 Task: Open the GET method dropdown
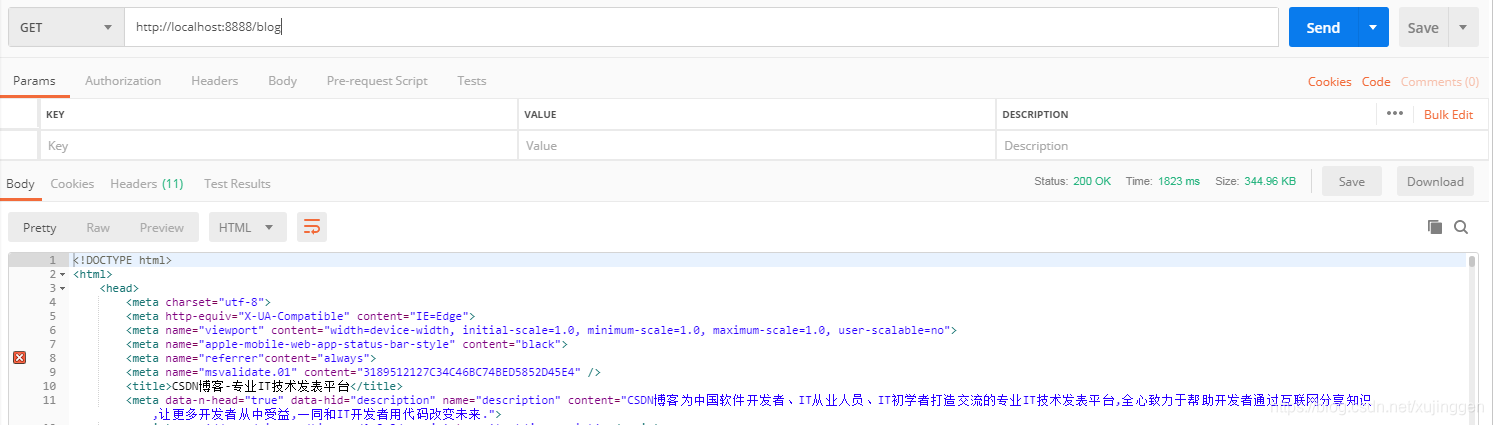click(66, 28)
